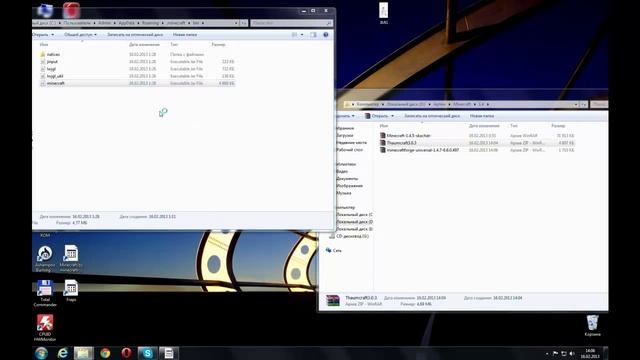
Task: Open the 'CD-дисковод' drive in the sidebar
Action: [349, 236]
